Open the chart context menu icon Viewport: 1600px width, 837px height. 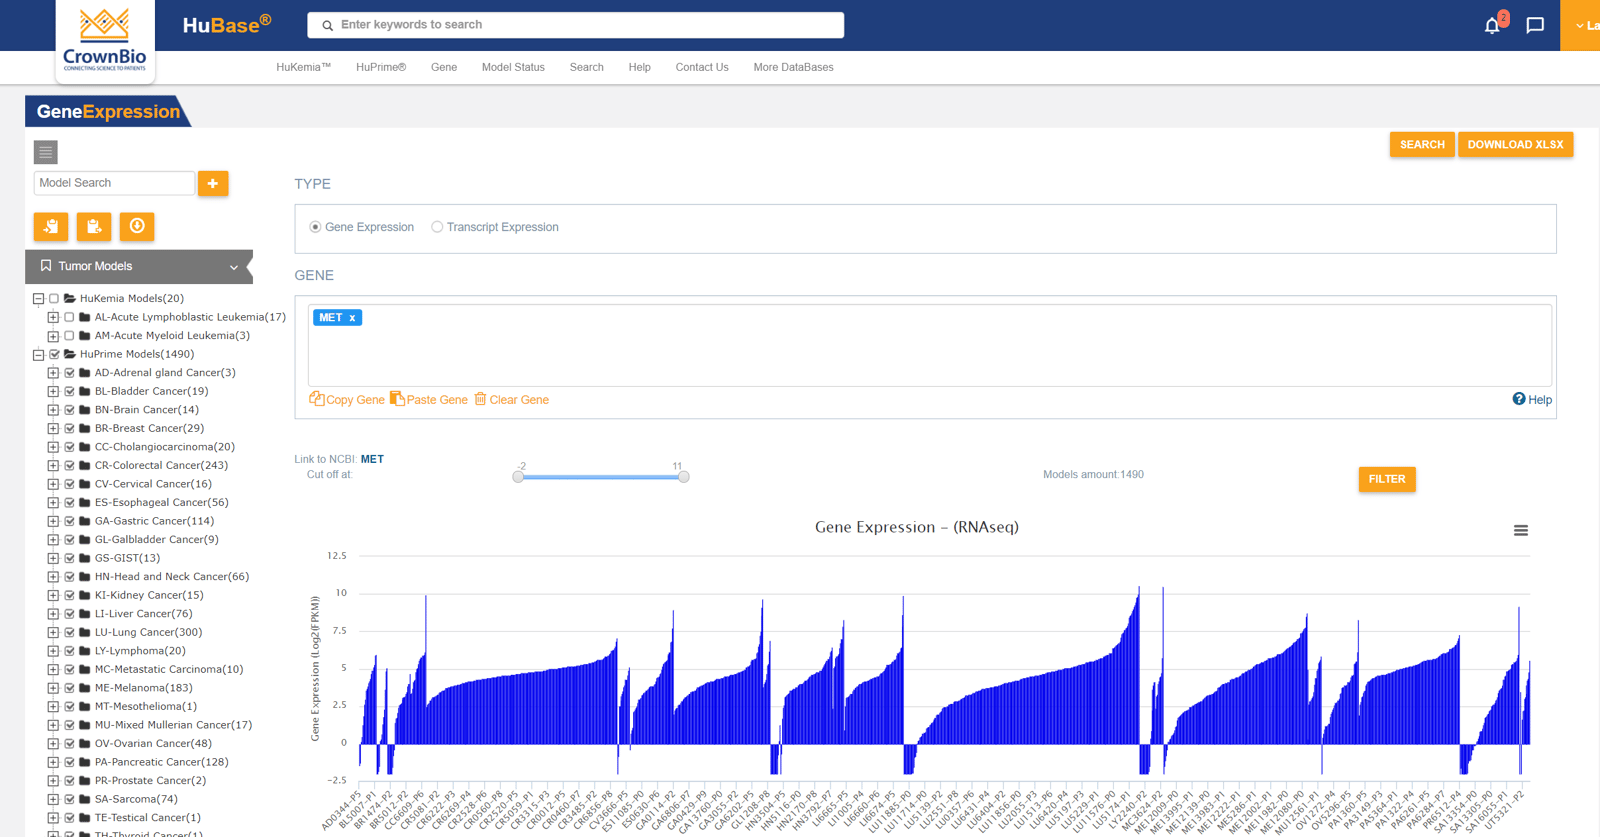pyautogui.click(x=1520, y=531)
